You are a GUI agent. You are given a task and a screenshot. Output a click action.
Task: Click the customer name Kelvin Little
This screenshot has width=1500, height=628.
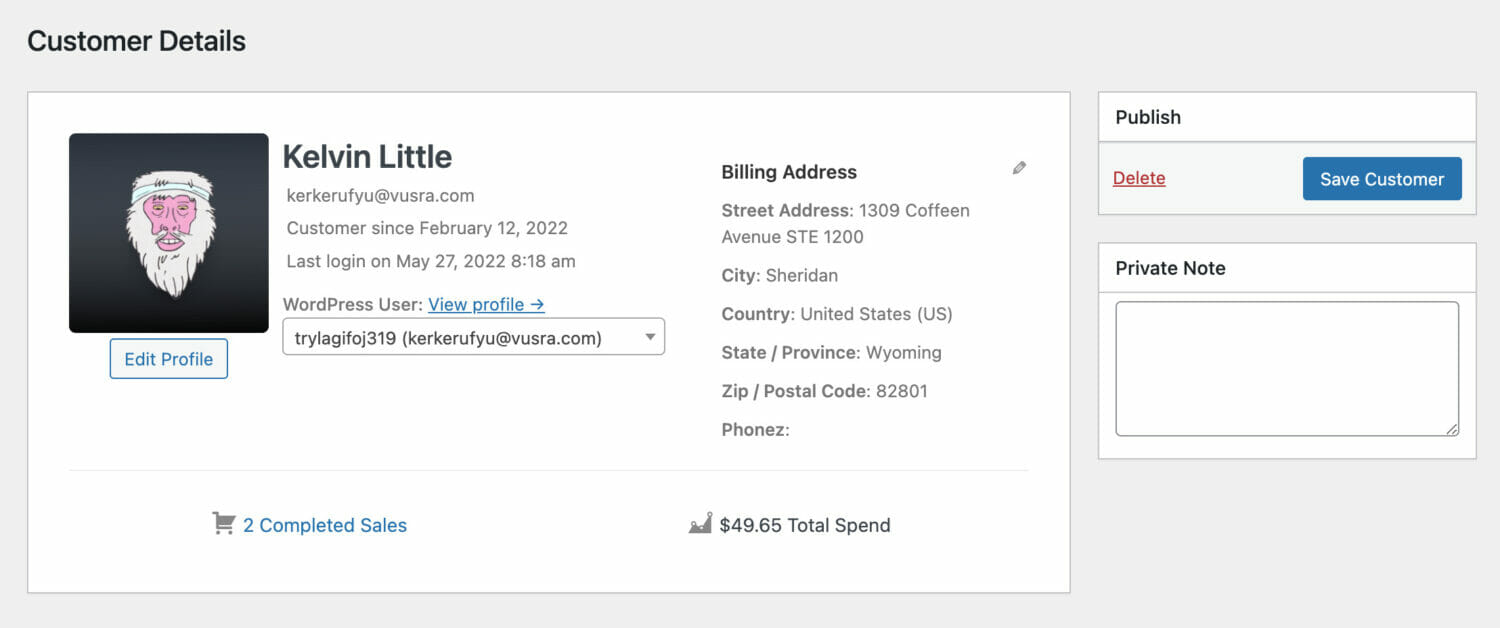click(x=367, y=157)
